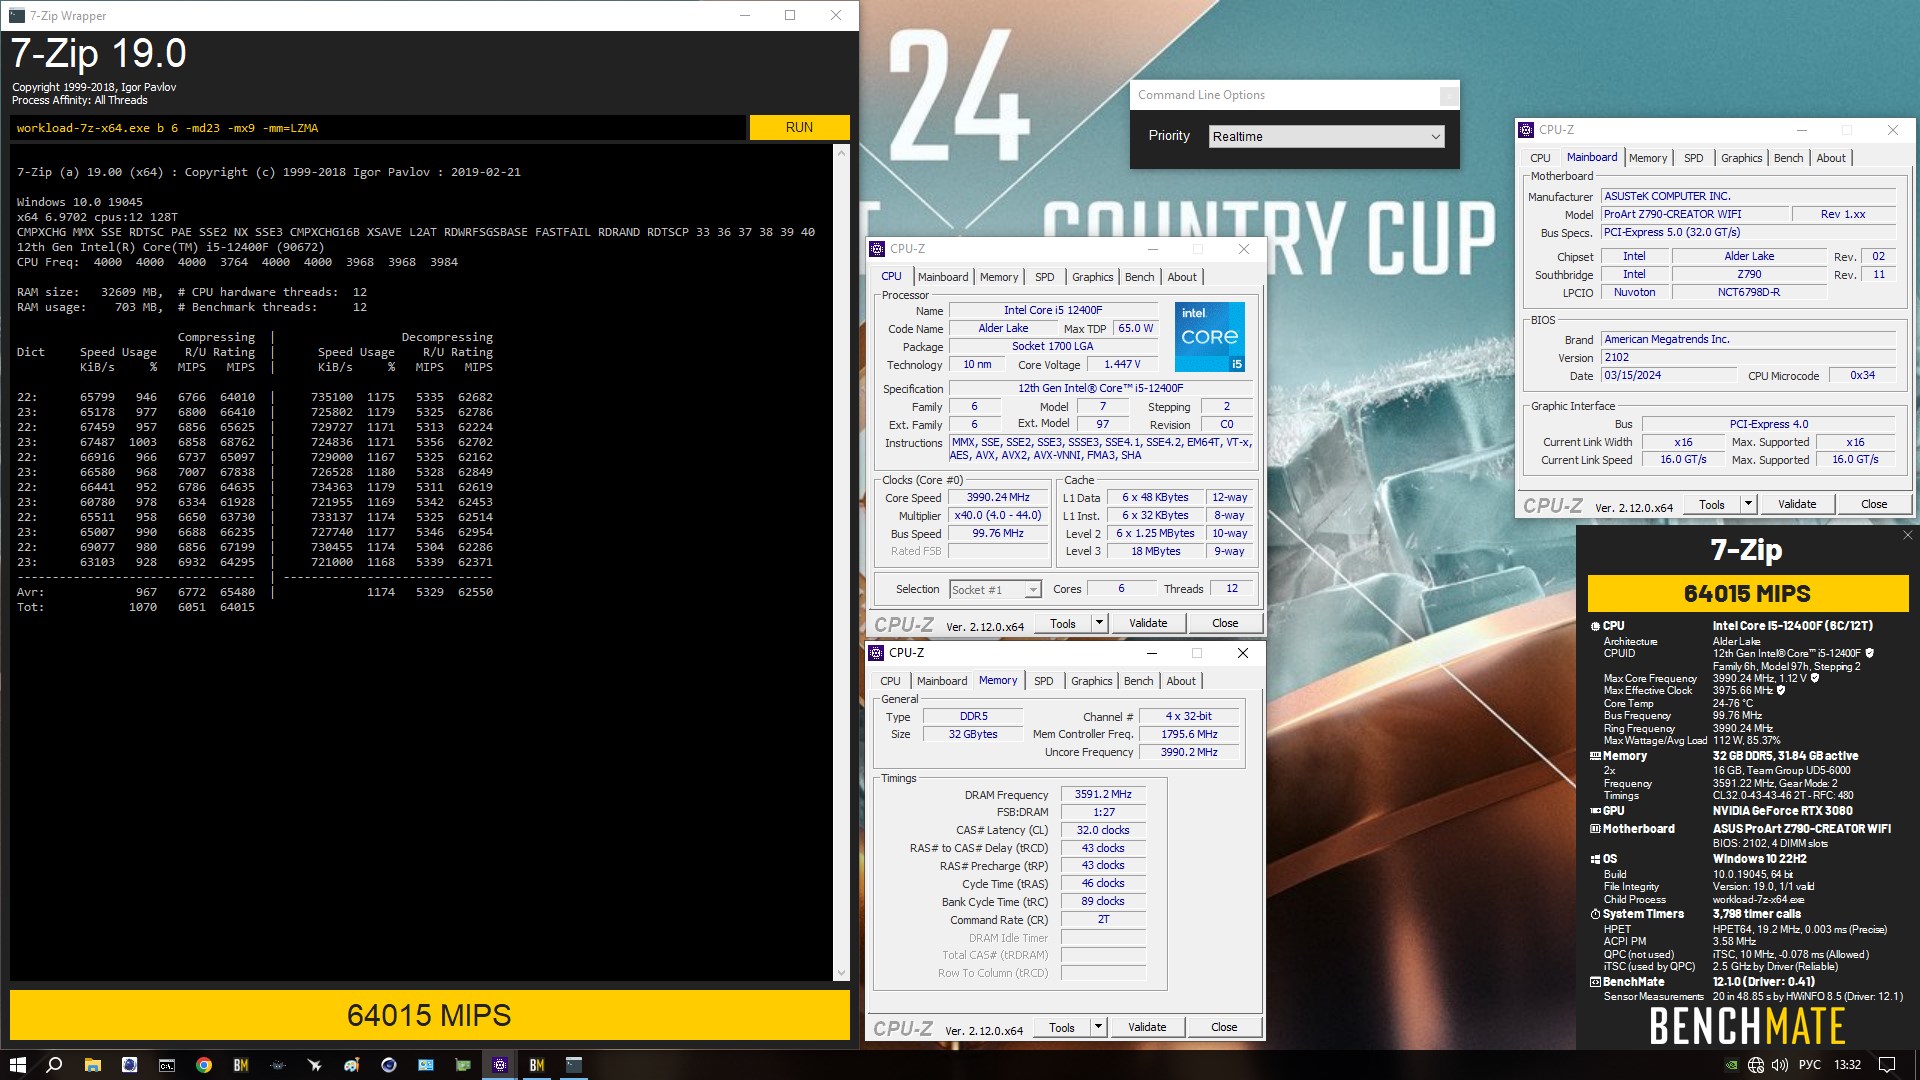Close the Command Line Options panel

click(1447, 95)
